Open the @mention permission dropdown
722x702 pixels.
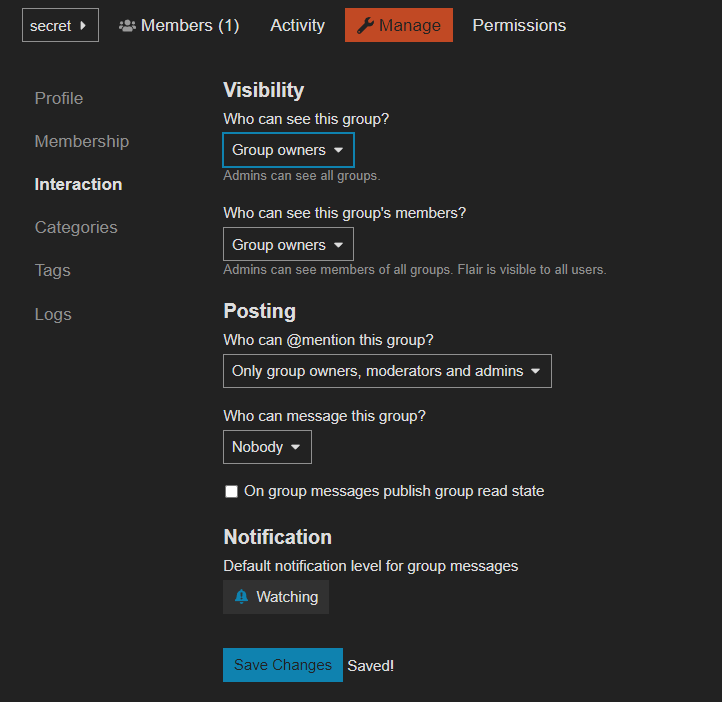point(387,371)
